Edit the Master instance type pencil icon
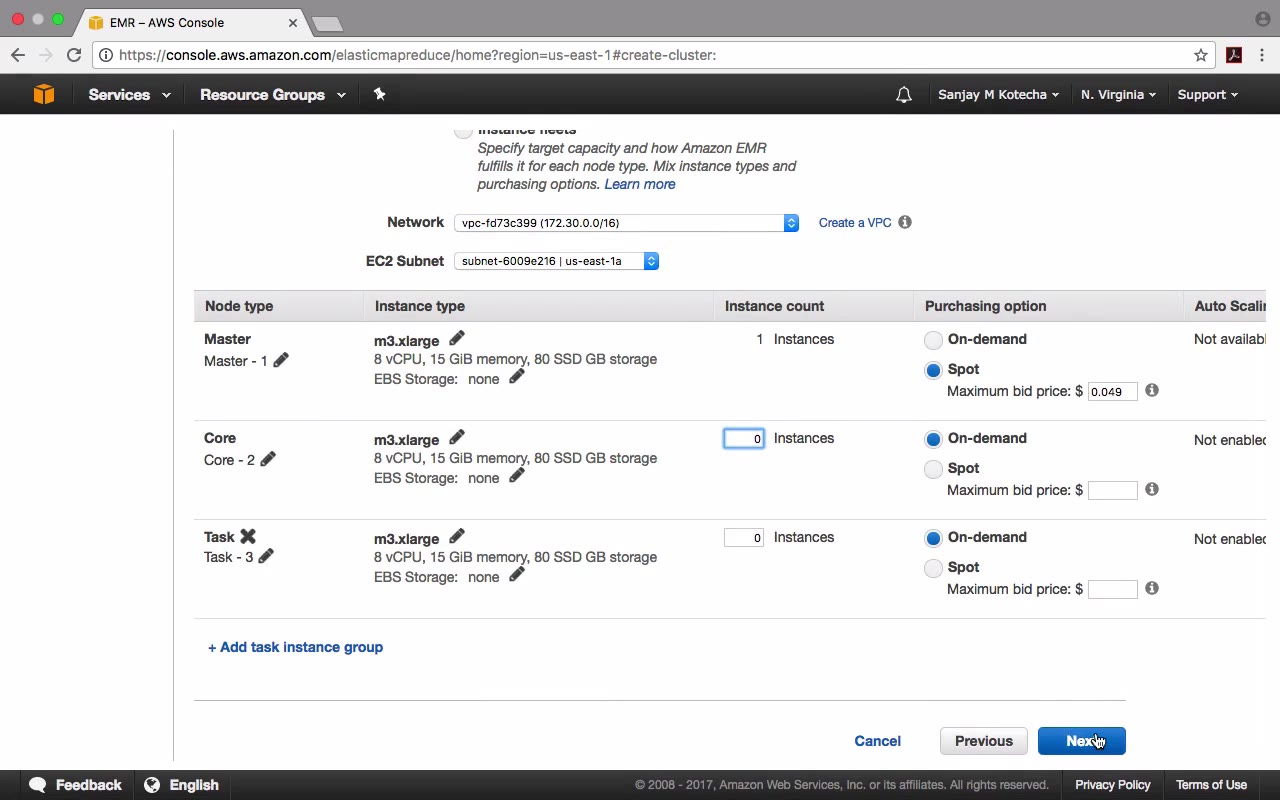Image resolution: width=1280 pixels, height=800 pixels. click(x=457, y=339)
